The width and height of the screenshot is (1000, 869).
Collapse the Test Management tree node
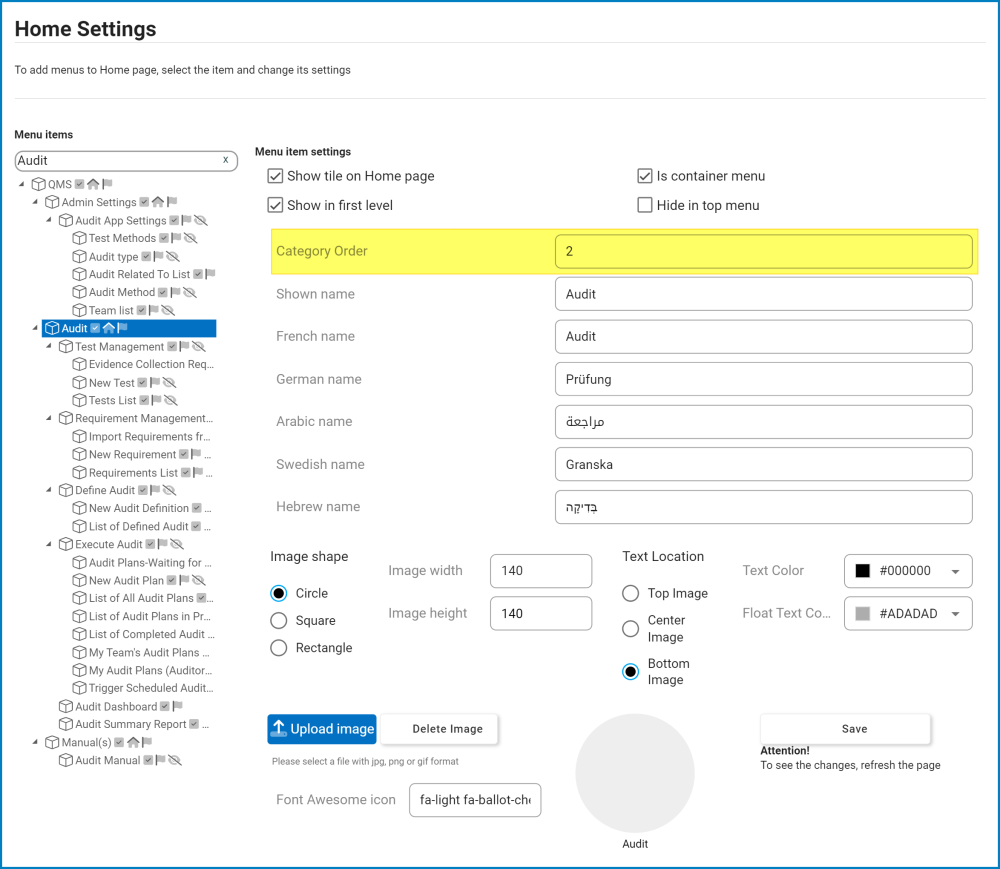(50, 347)
